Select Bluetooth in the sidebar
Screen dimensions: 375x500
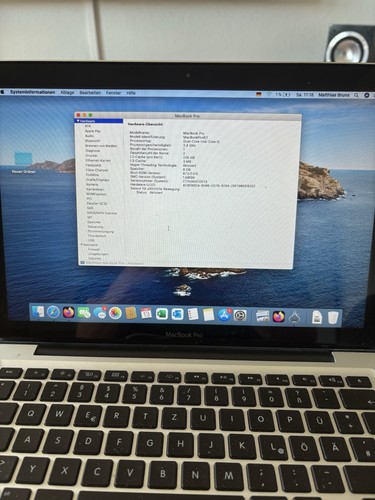tap(92, 141)
